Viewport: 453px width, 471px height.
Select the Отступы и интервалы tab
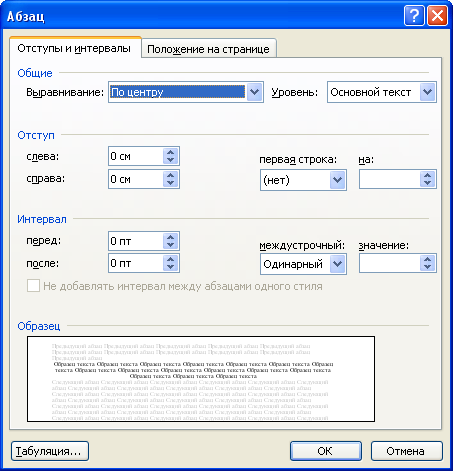75,48
